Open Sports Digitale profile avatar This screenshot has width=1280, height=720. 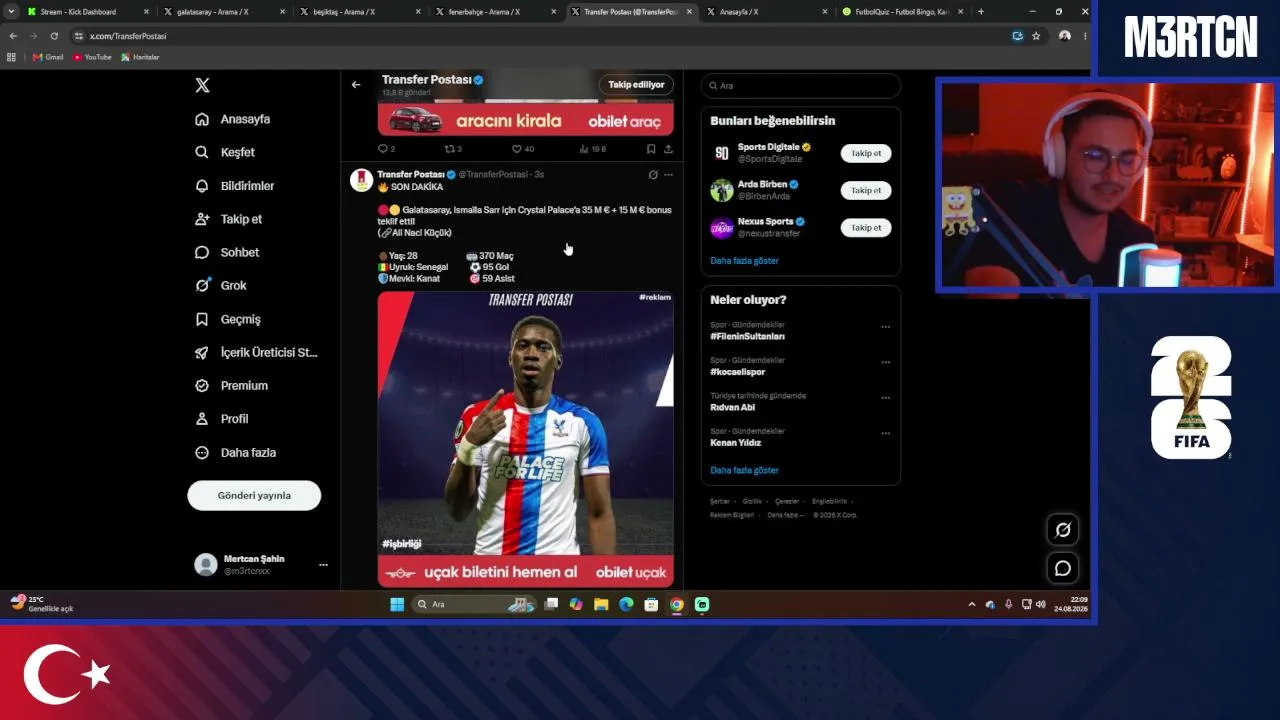click(x=722, y=153)
